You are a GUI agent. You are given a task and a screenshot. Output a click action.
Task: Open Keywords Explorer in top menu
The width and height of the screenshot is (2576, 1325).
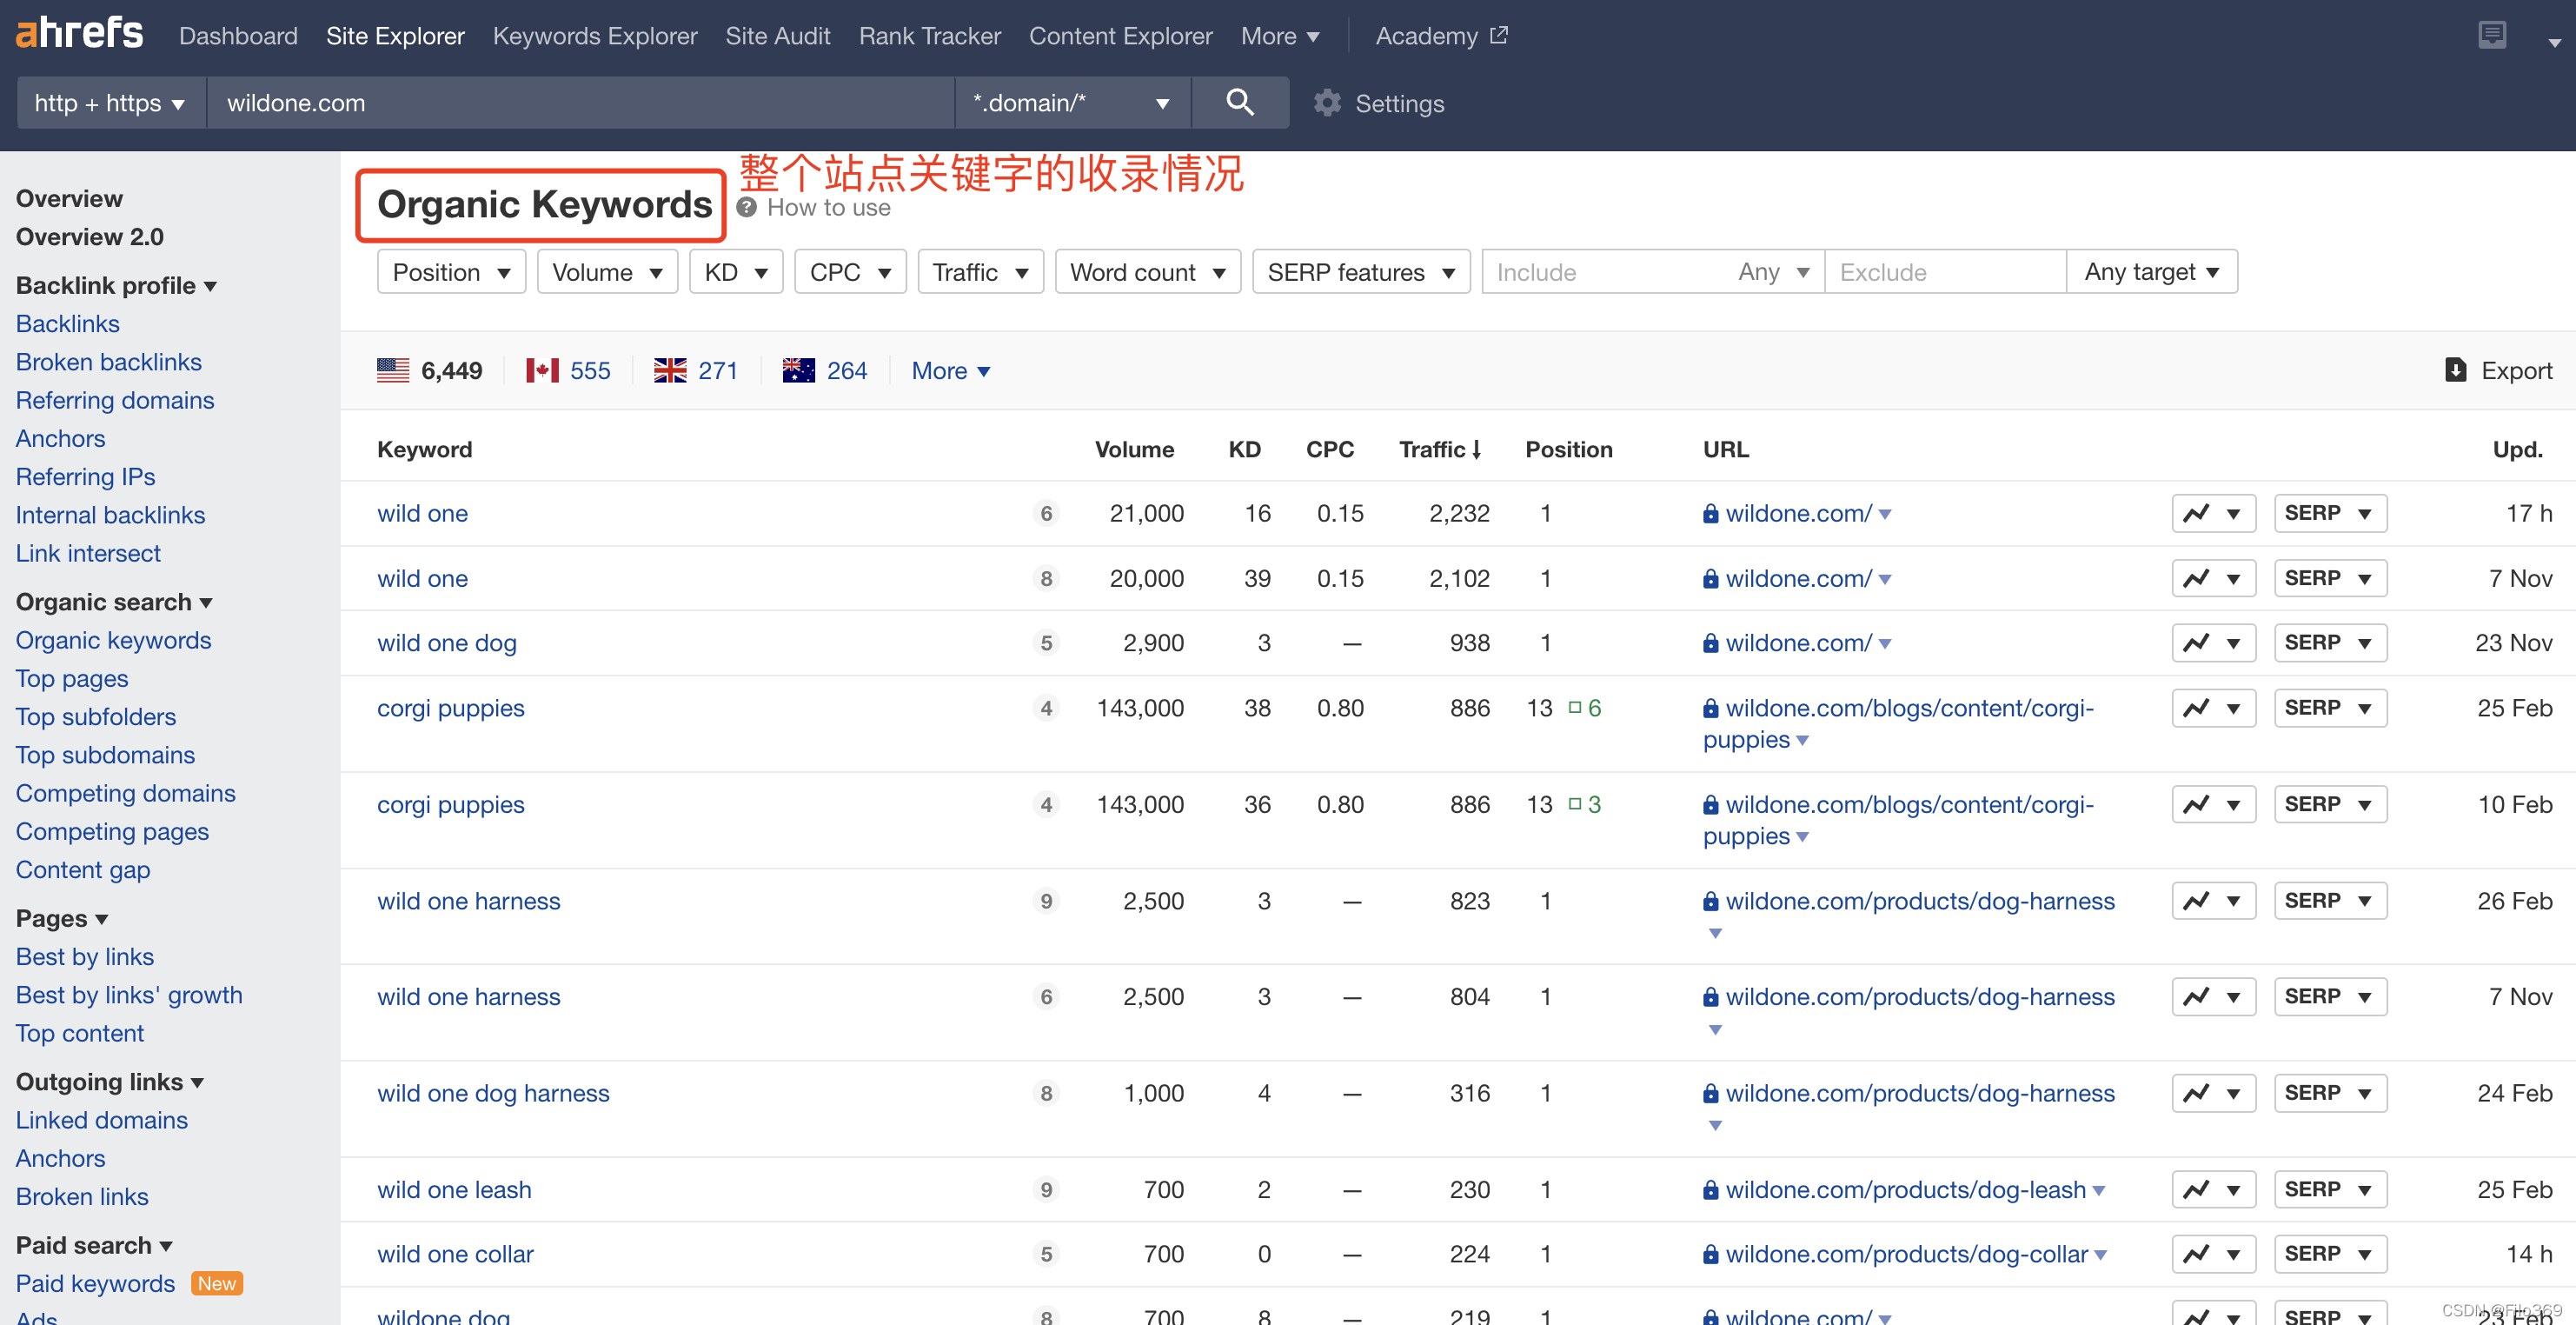point(595,36)
